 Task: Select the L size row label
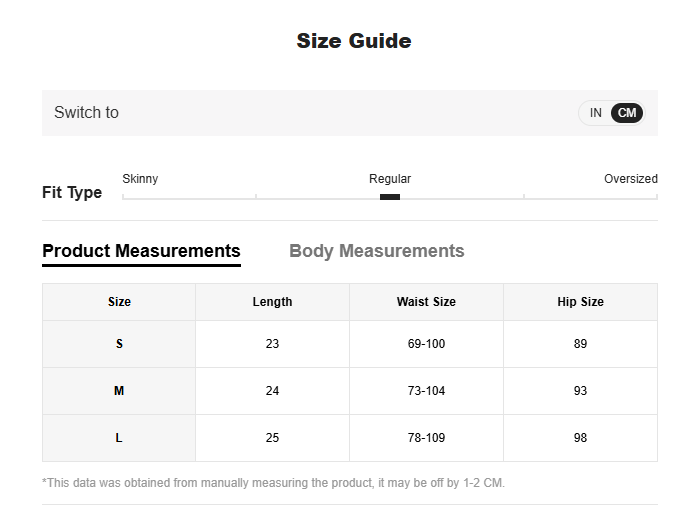pyautogui.click(x=119, y=438)
